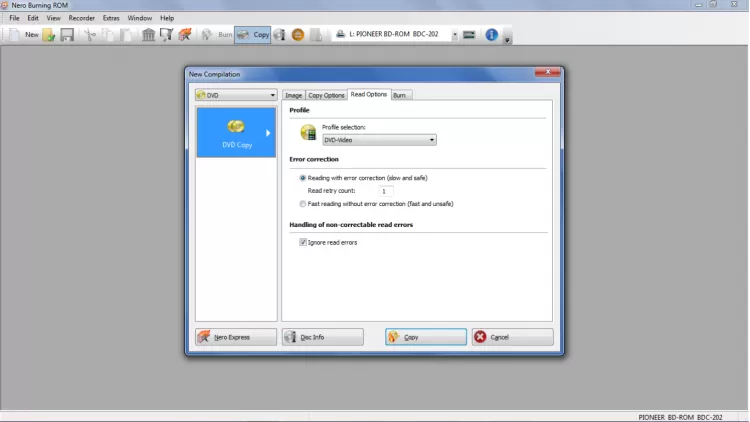Open the File menu

[14, 18]
